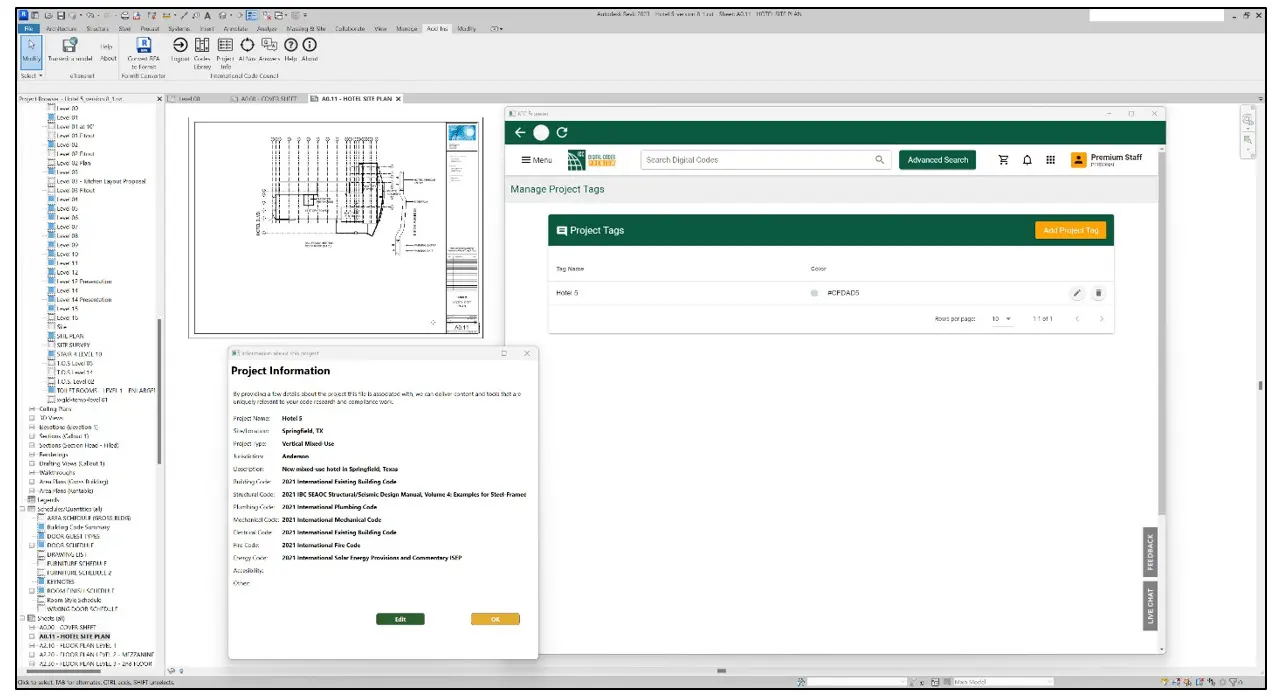Screen dimensions: 1273x696
Task: Open the FEEDBACK side tab
Action: coord(1150,552)
